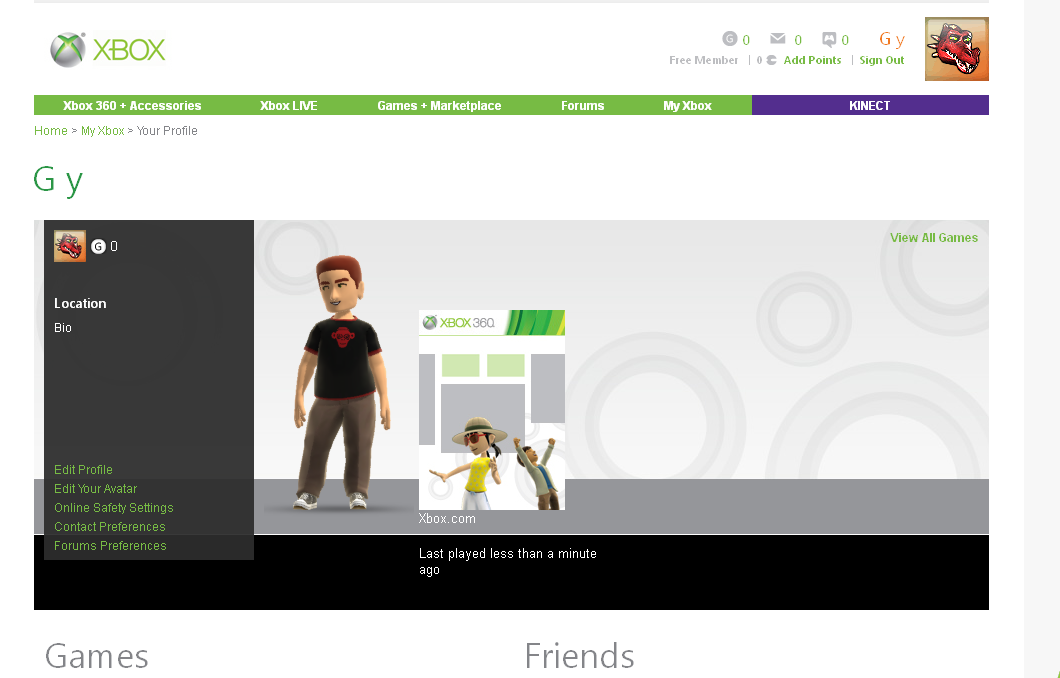Screen dimensions: 1060x678
Task: Click the Xbox.com game title text
Action: coord(447,518)
